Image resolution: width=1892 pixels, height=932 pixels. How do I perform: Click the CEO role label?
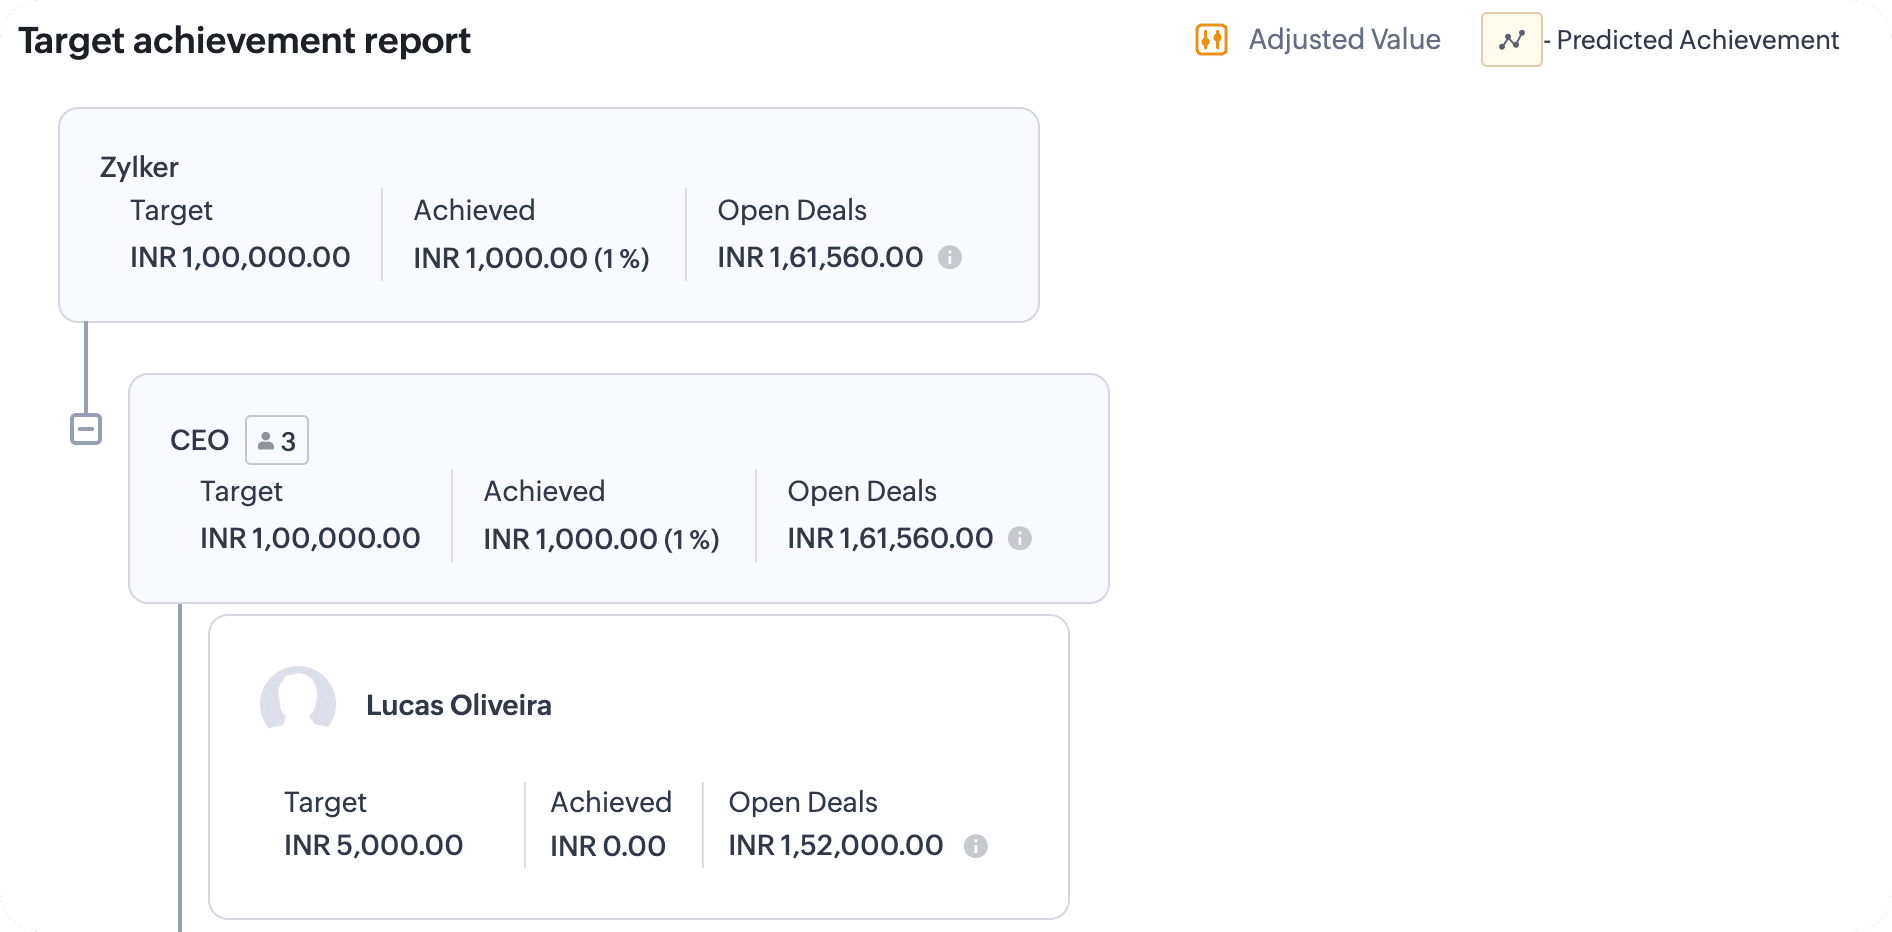199,441
